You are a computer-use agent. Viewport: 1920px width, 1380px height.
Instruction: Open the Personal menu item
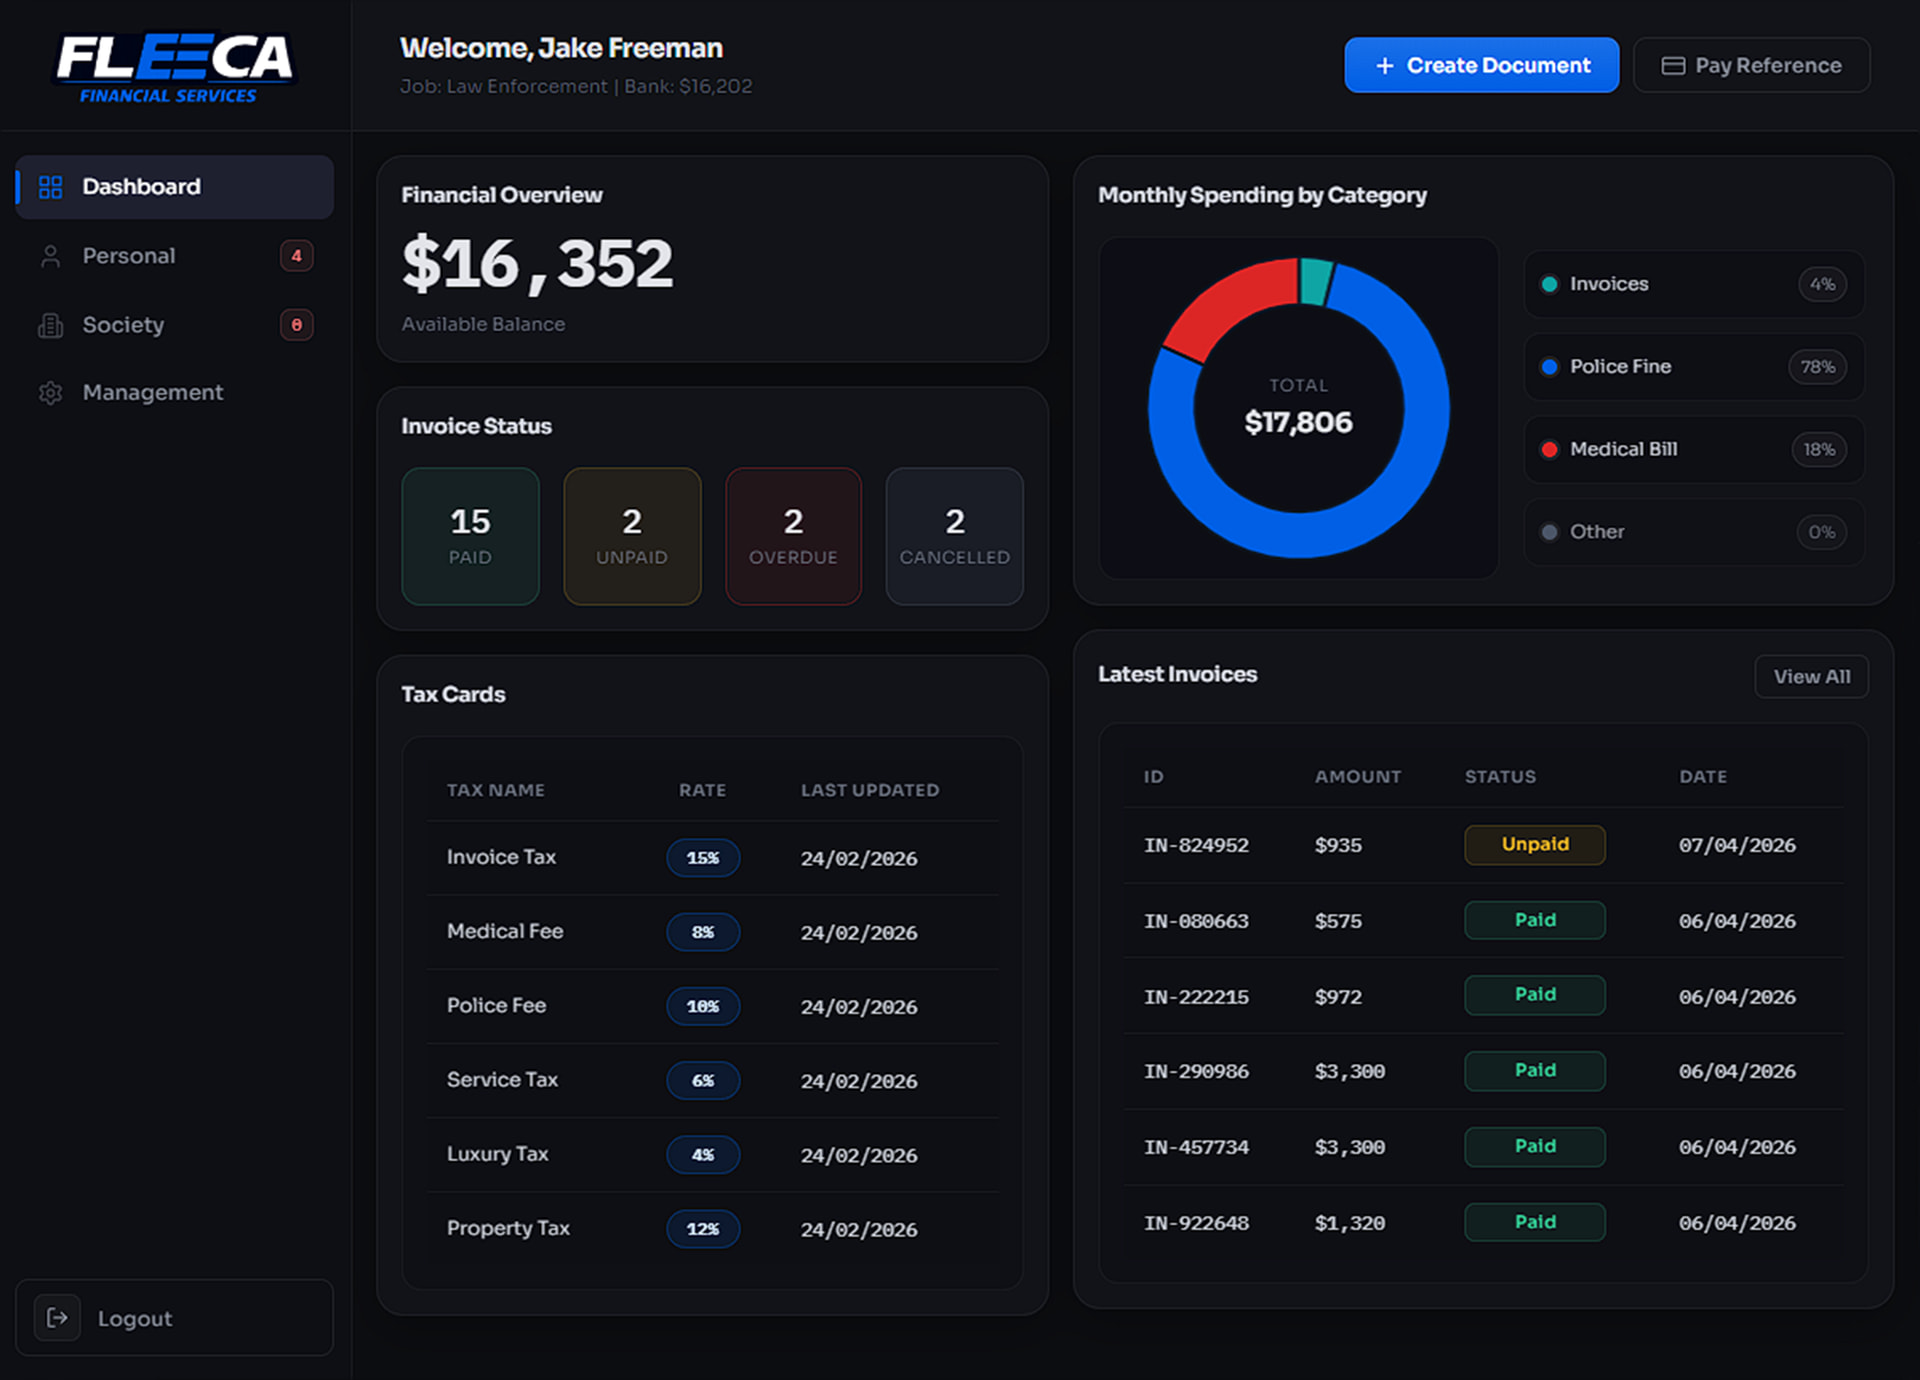pyautogui.click(x=129, y=256)
